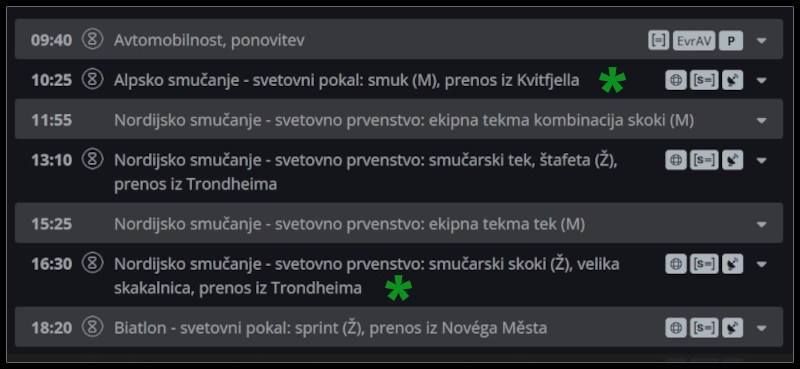Click the 15:25 time label
Viewport: 800px width, 369px height.
pos(52,224)
